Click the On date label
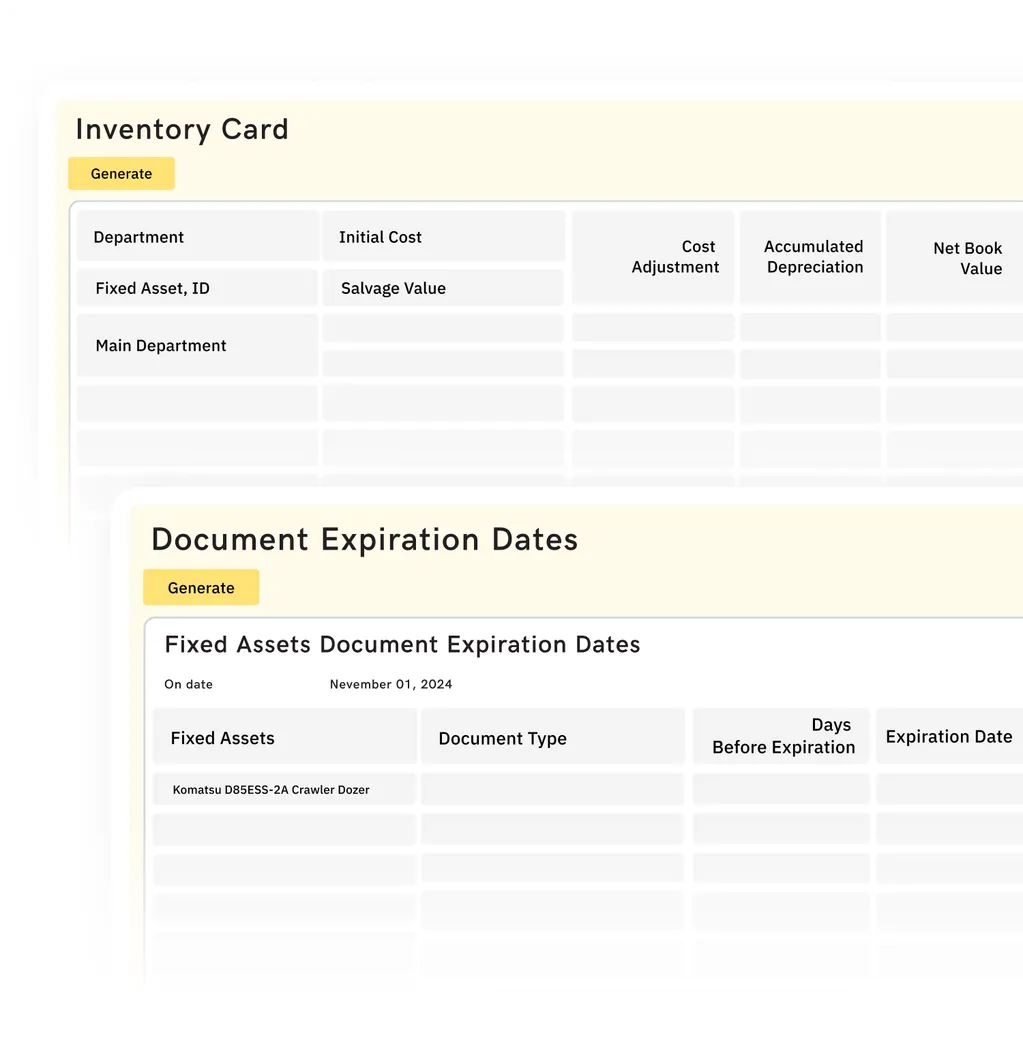1023x1038 pixels. click(x=189, y=684)
